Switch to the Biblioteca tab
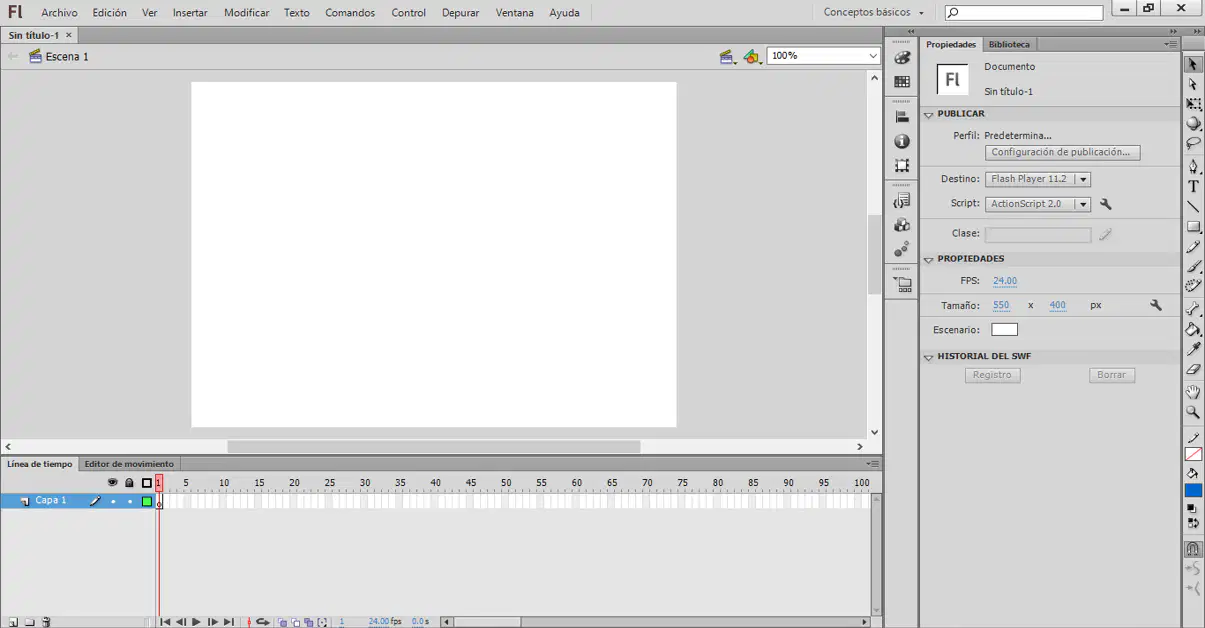The image size is (1205, 628). coord(1009,44)
